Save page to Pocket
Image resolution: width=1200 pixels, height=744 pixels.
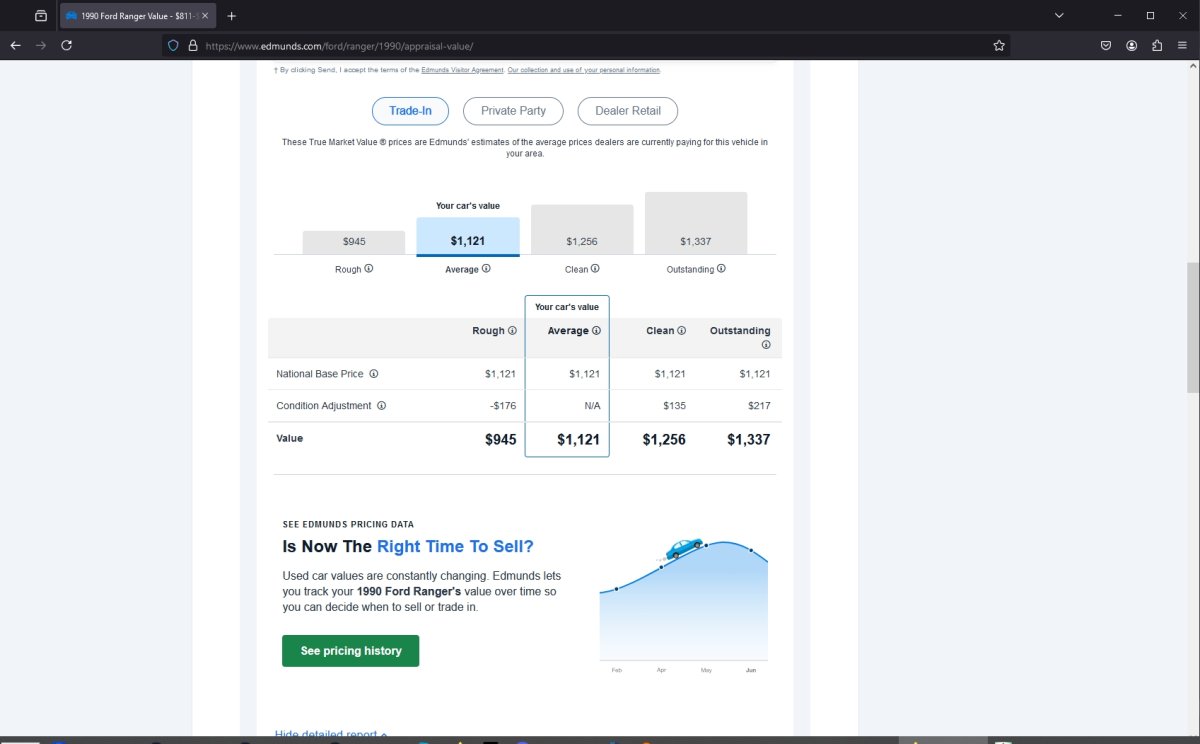pyautogui.click(x=1106, y=45)
